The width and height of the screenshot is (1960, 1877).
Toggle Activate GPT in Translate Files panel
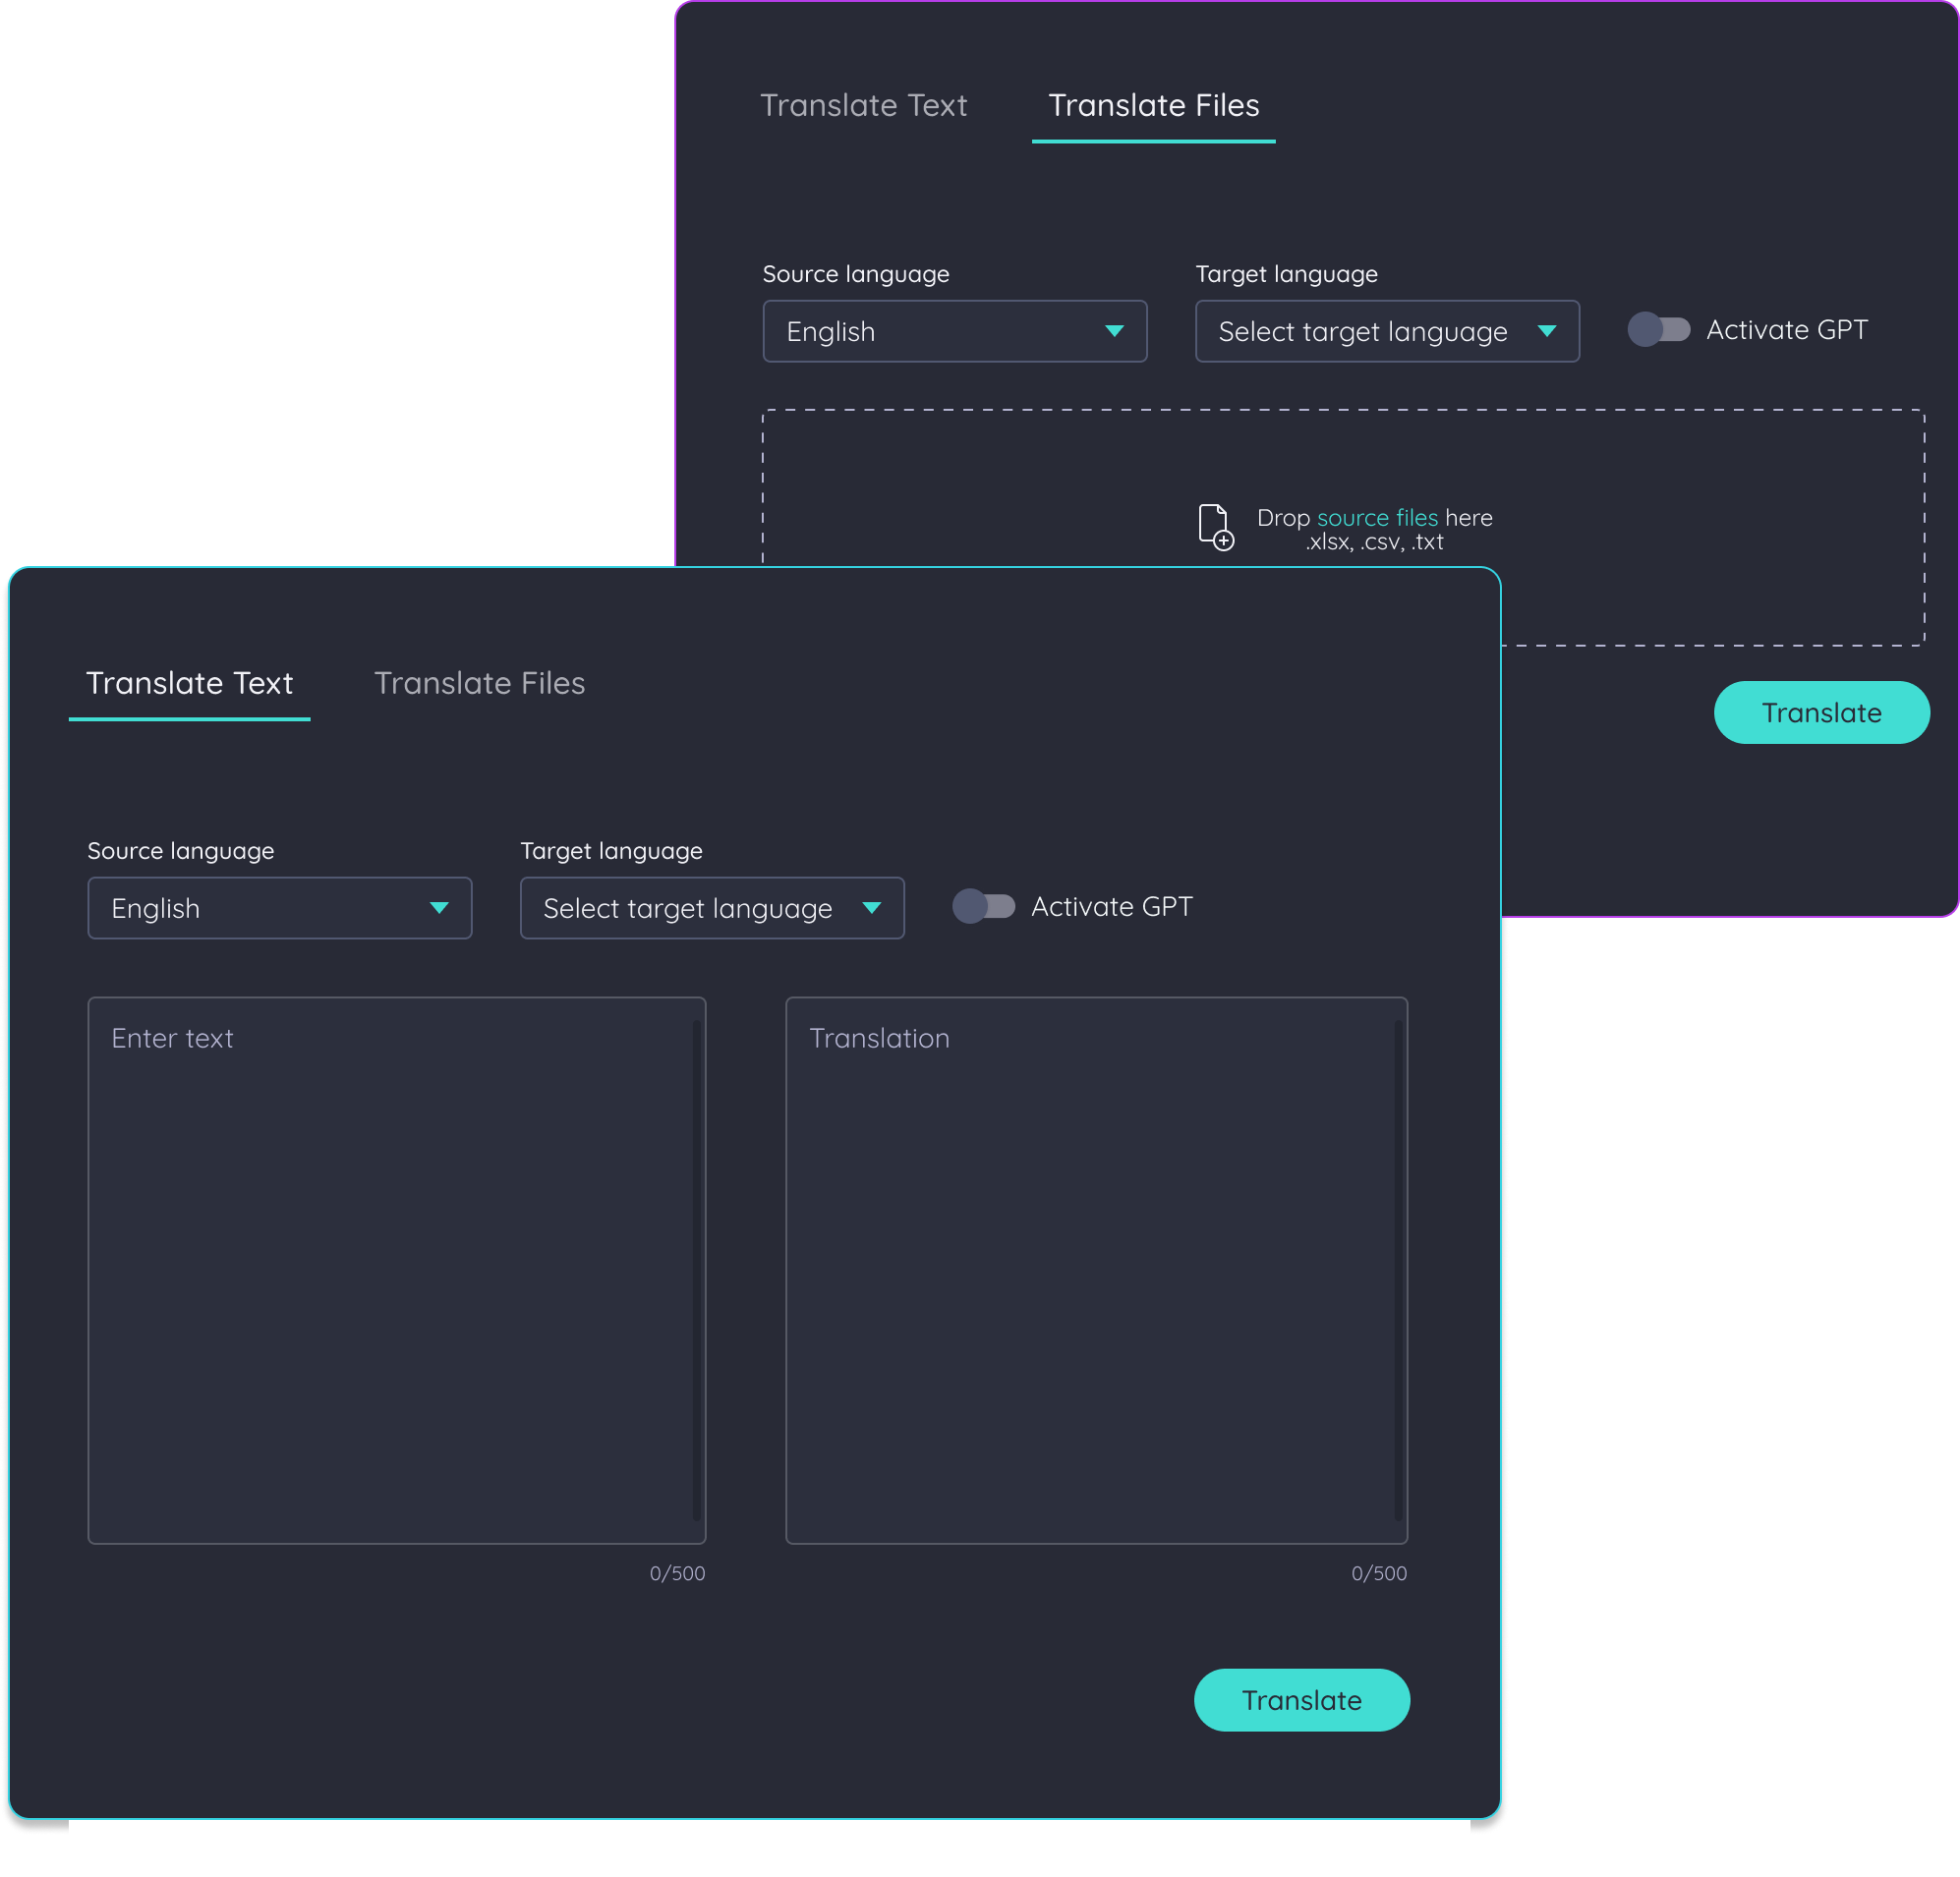click(x=1658, y=330)
